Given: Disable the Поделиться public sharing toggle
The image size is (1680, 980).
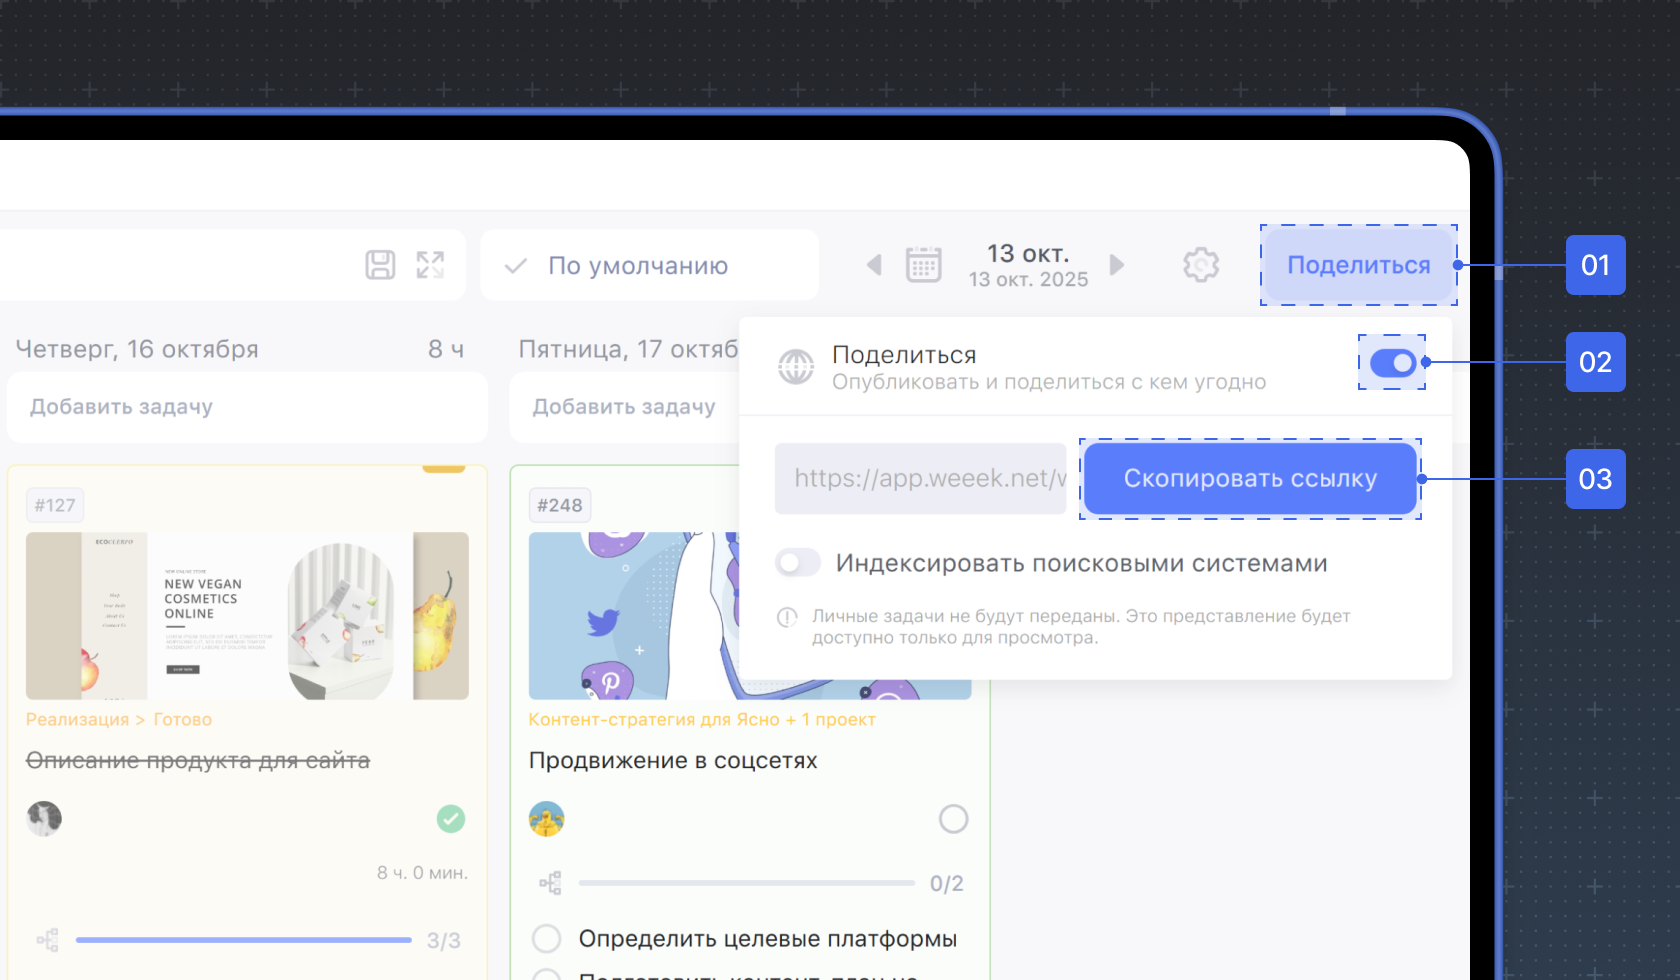Looking at the screenshot, I should [x=1392, y=363].
